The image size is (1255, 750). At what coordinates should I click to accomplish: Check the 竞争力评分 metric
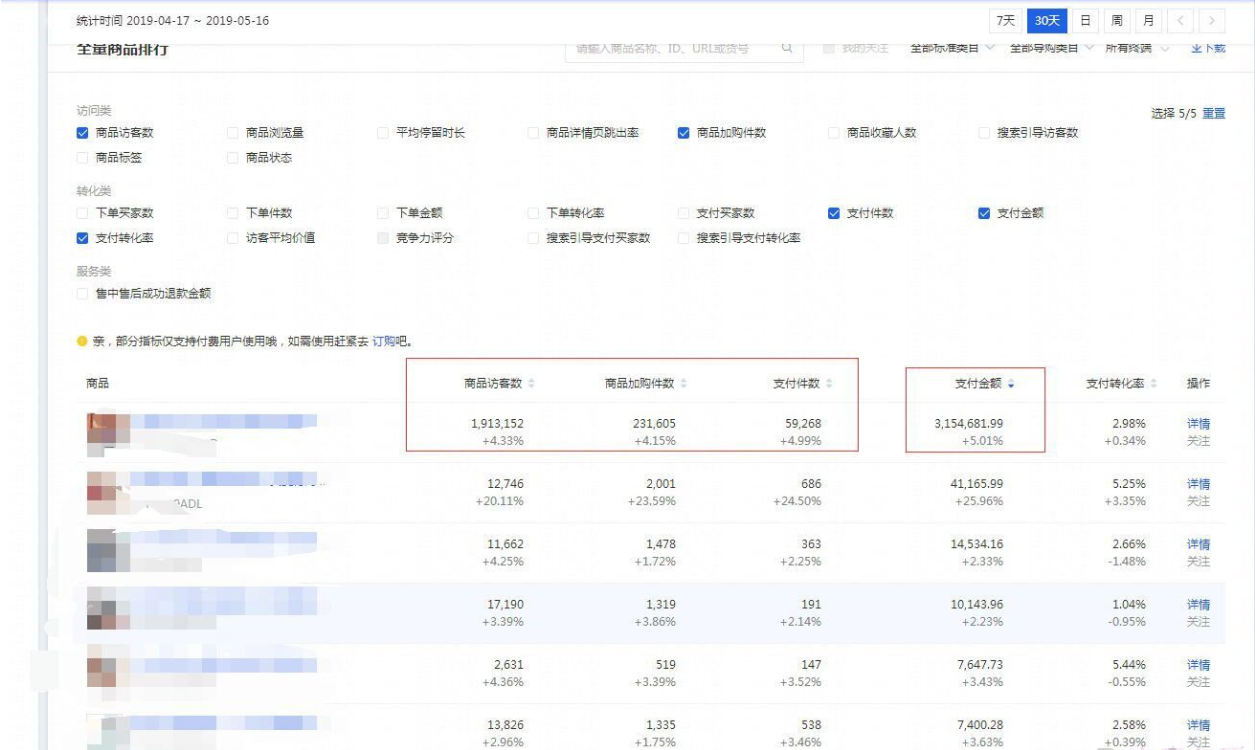[x=383, y=238]
